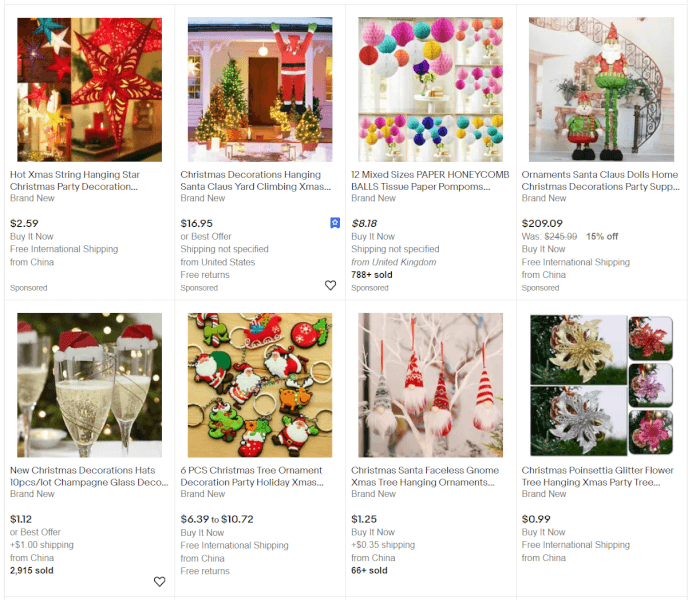The height and width of the screenshot is (600, 692).
Task: Open Santa Claus Dolls staircase image
Action: coord(601,90)
